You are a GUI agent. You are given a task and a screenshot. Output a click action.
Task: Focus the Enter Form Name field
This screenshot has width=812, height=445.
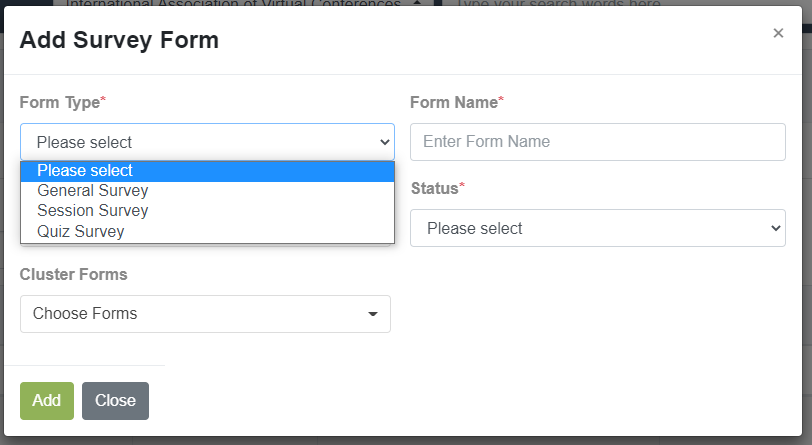click(x=598, y=142)
